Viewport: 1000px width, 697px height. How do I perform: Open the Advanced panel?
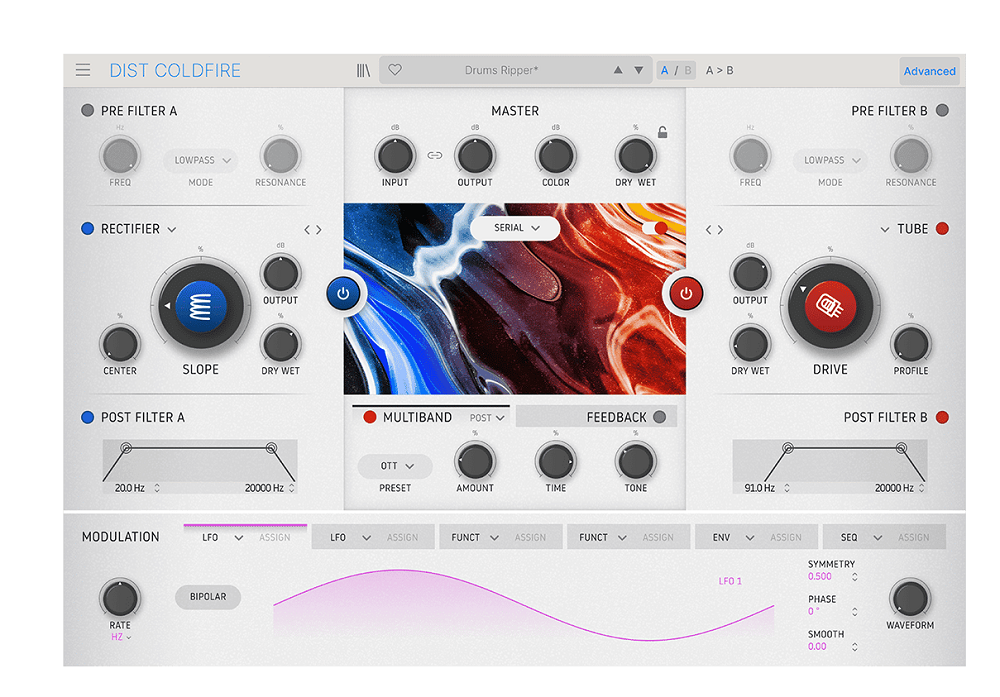tap(930, 70)
